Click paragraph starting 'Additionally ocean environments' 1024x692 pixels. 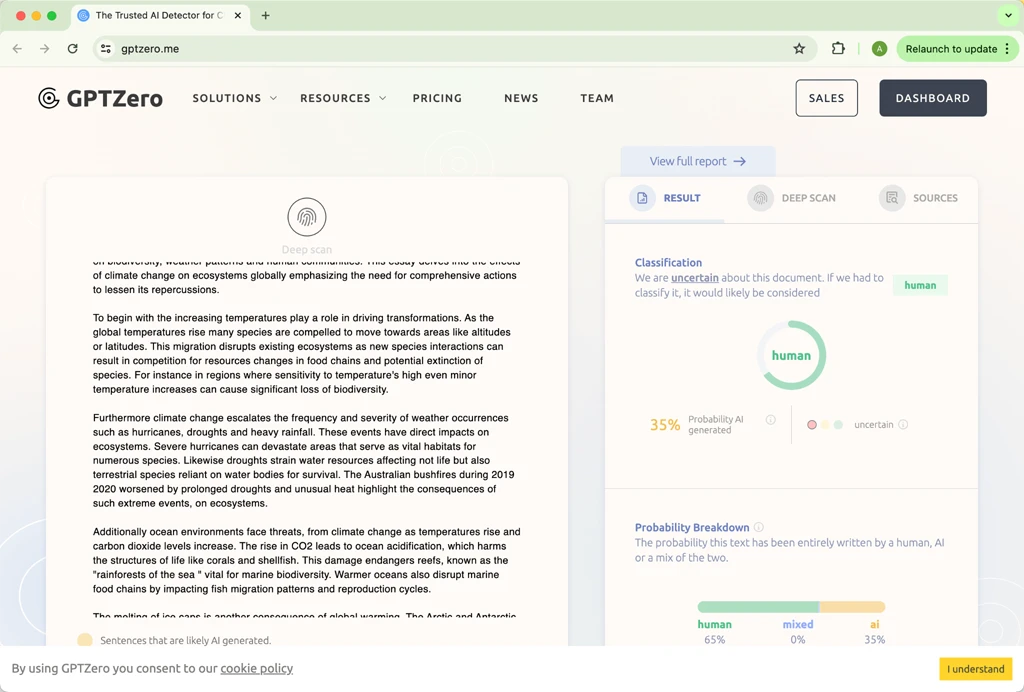coord(306,560)
